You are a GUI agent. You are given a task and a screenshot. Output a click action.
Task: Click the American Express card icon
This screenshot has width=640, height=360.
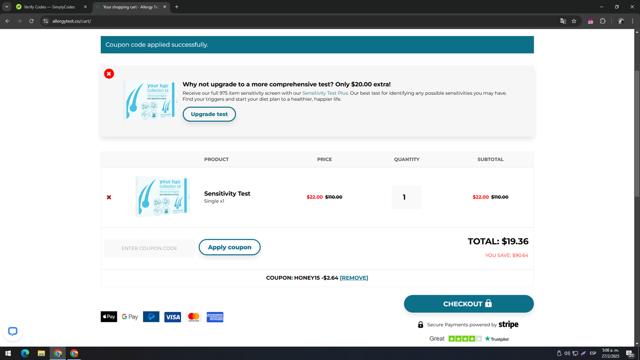[x=215, y=317]
